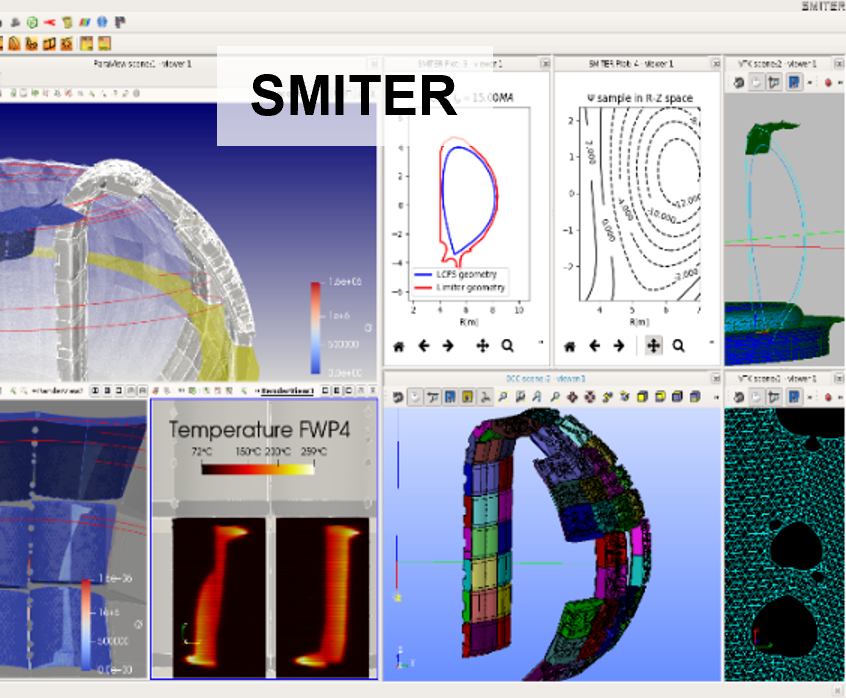Click forward arrow in the Ψ sample plot

(619, 346)
